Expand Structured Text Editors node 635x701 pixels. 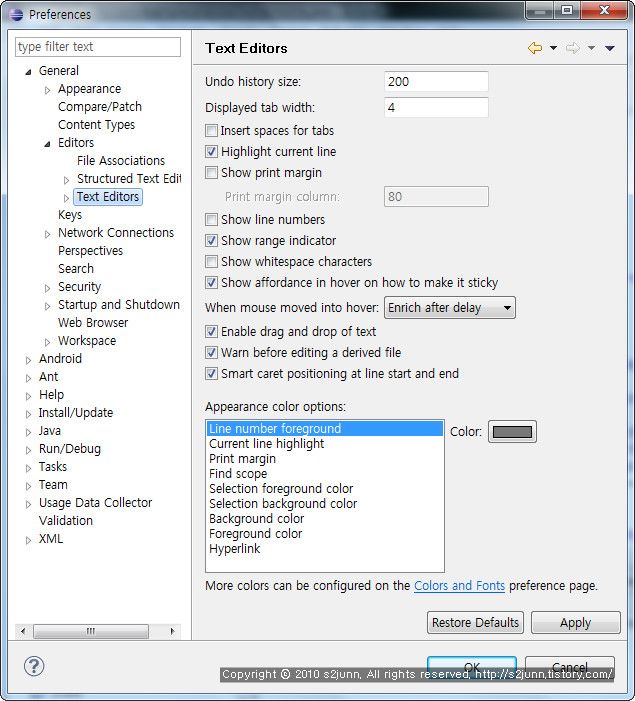pos(66,180)
